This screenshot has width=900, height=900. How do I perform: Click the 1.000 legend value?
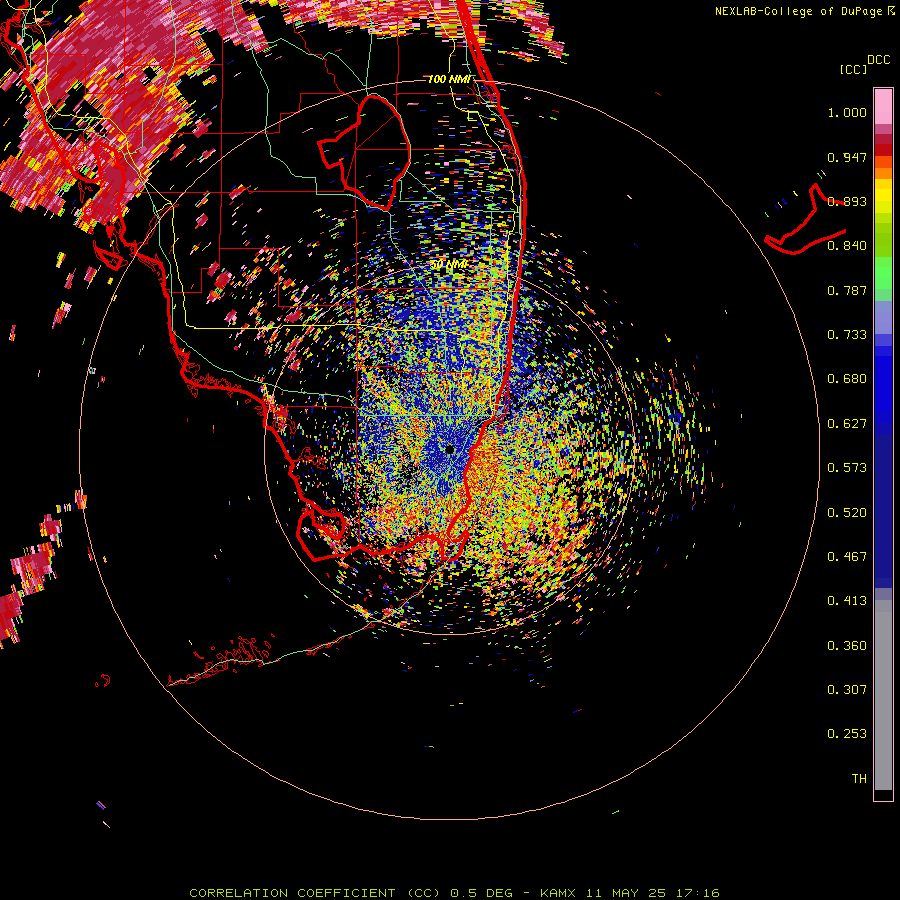click(847, 112)
